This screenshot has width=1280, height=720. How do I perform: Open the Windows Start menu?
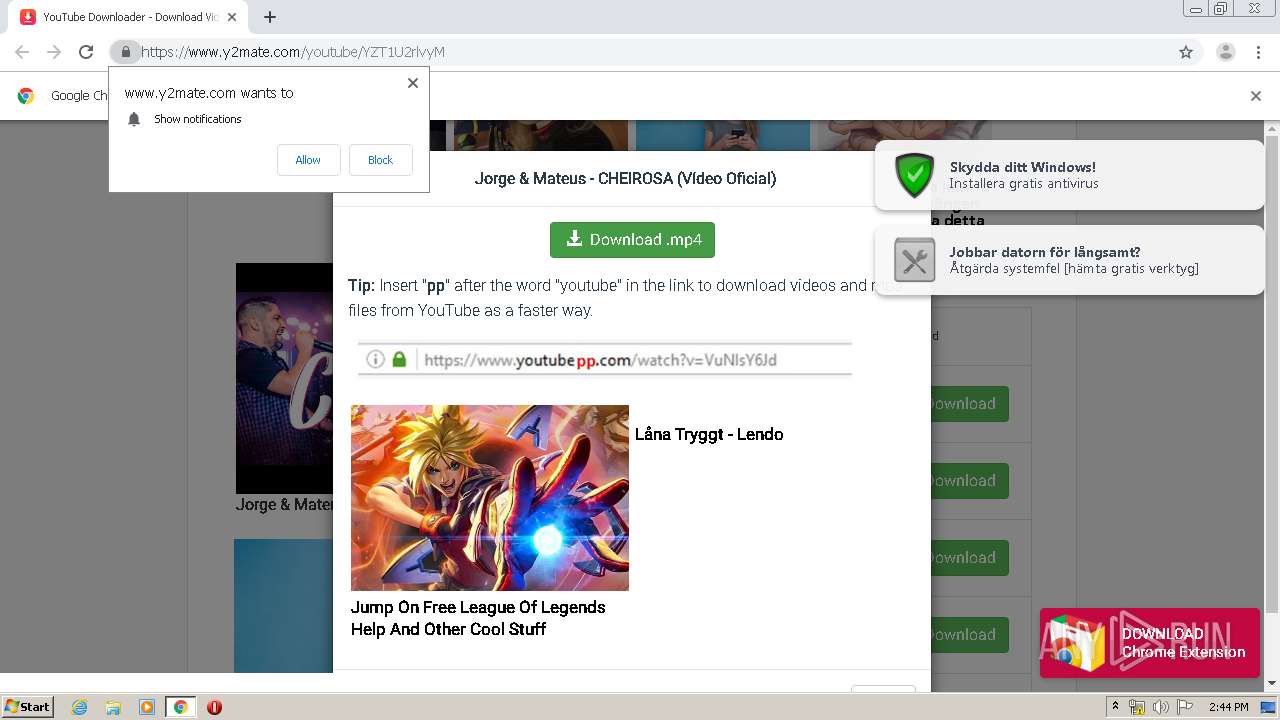28,707
